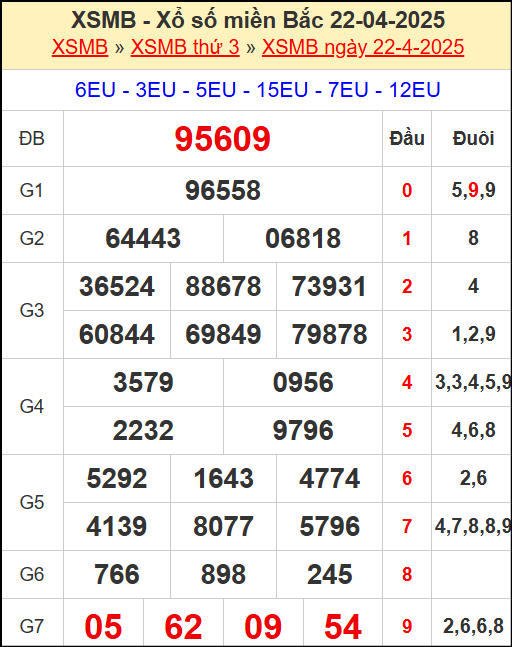Viewport: 512px width, 647px height.
Task: Select G6 number 898
Action: click(x=223, y=574)
